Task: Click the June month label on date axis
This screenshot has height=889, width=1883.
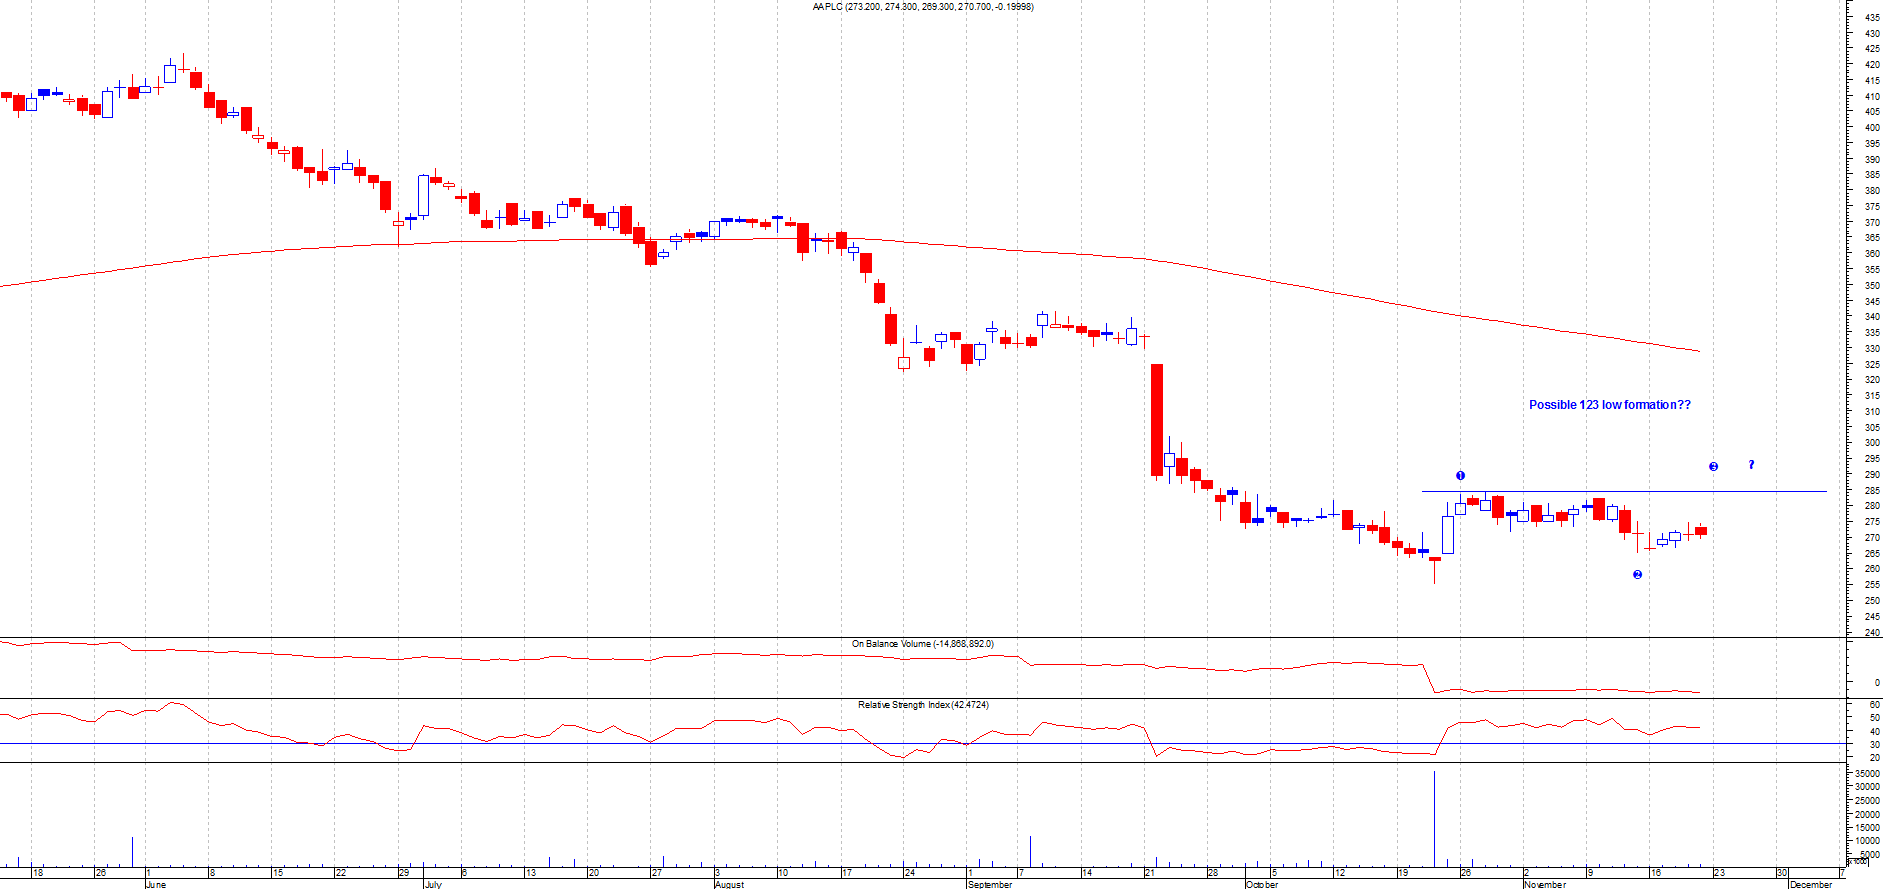Action: coord(156,884)
